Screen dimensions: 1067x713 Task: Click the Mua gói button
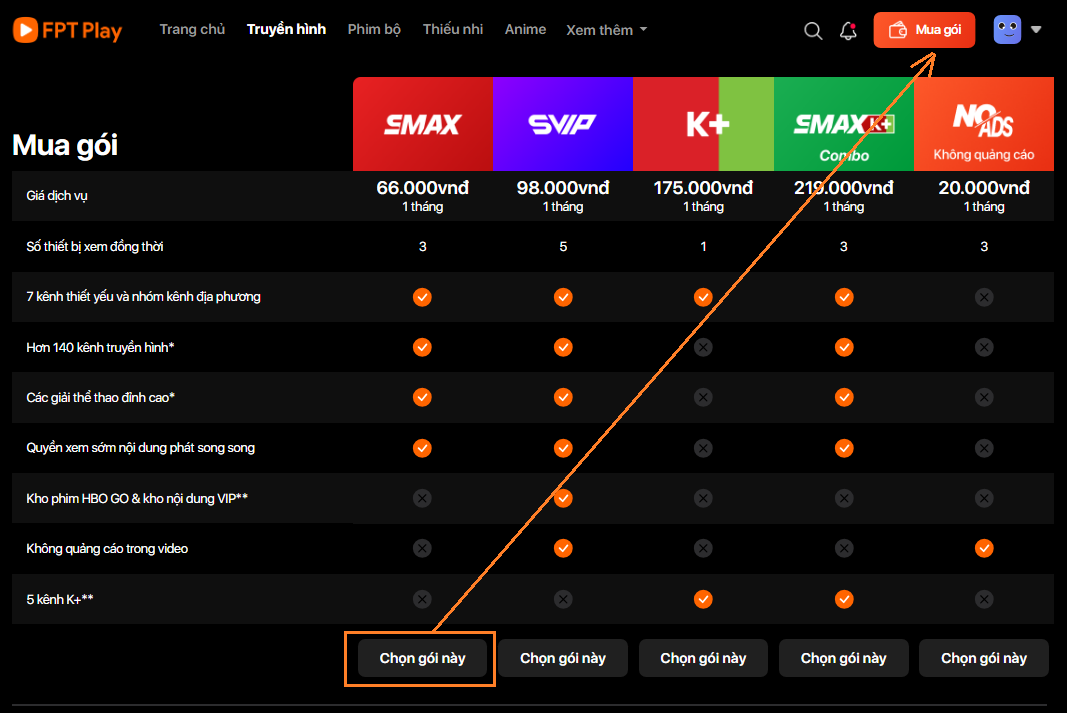924,30
